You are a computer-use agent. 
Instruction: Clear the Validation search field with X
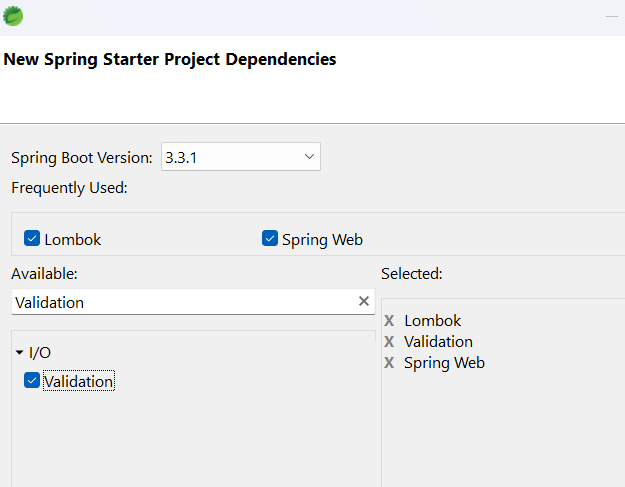[364, 301]
